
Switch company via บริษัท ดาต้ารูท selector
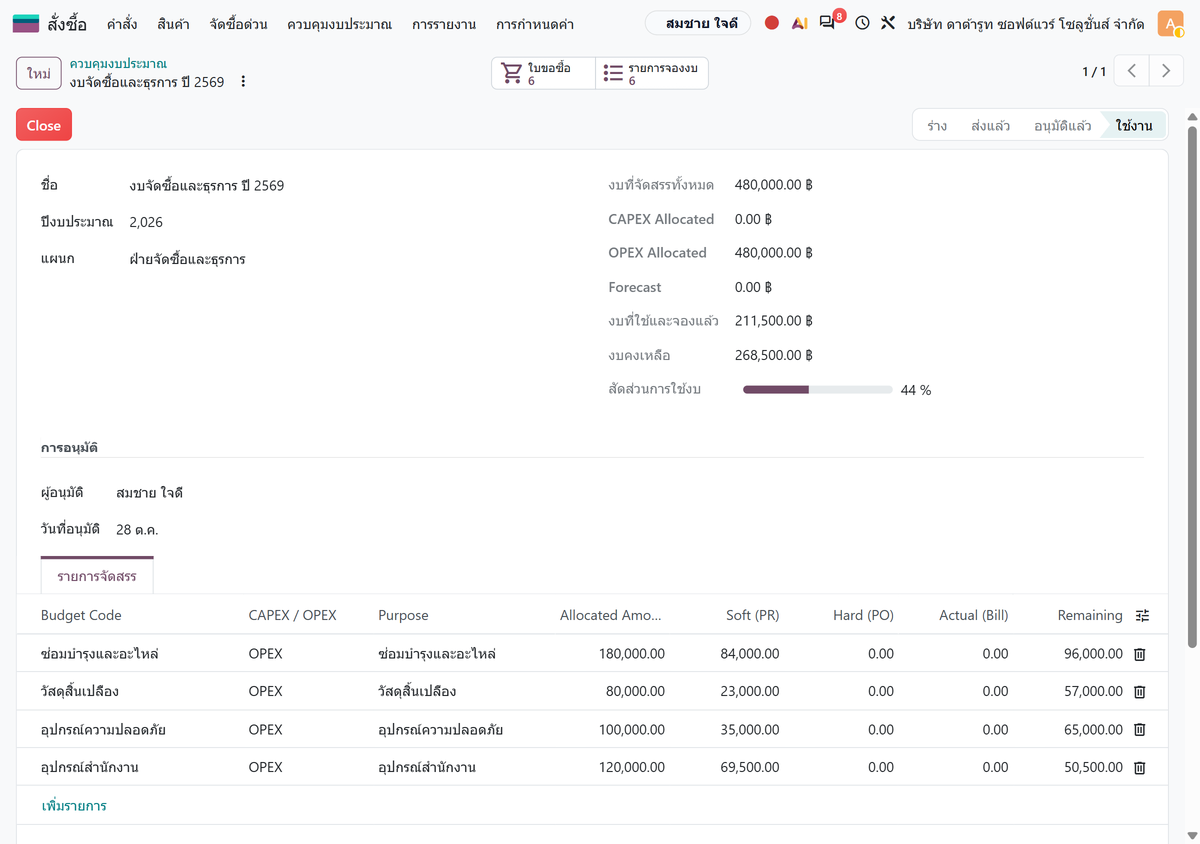[1026, 23]
